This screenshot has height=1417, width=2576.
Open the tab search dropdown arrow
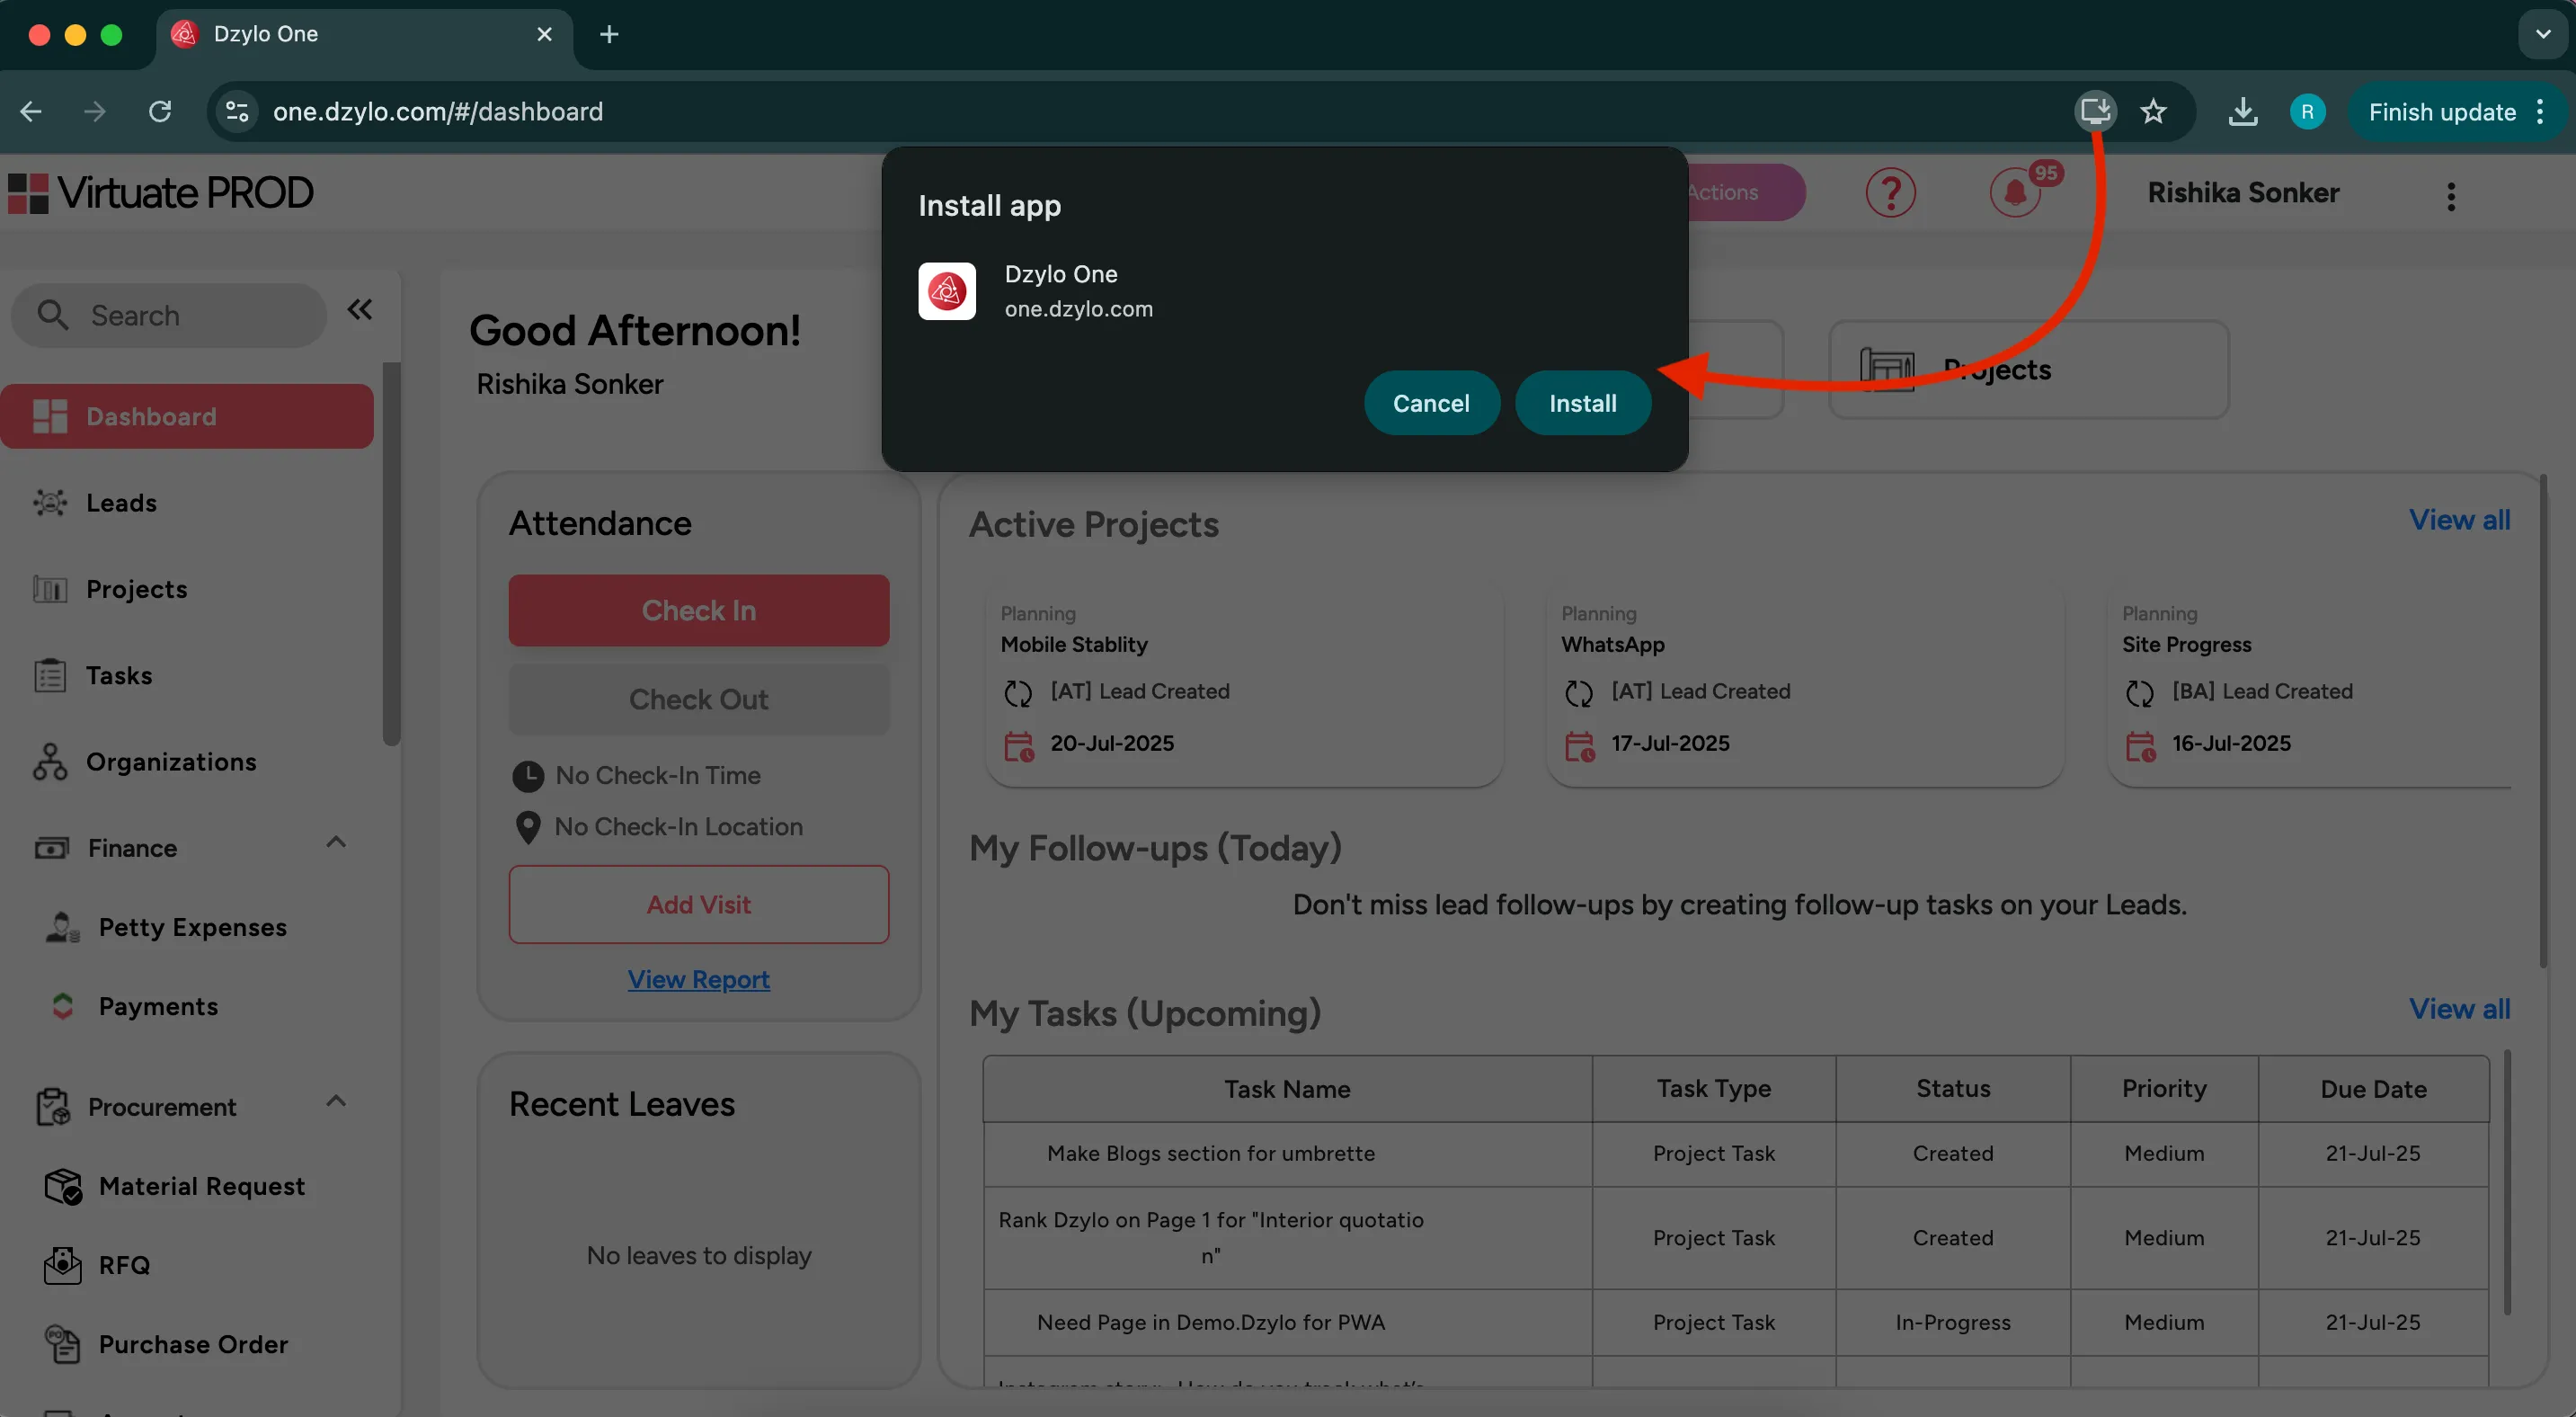point(2543,34)
